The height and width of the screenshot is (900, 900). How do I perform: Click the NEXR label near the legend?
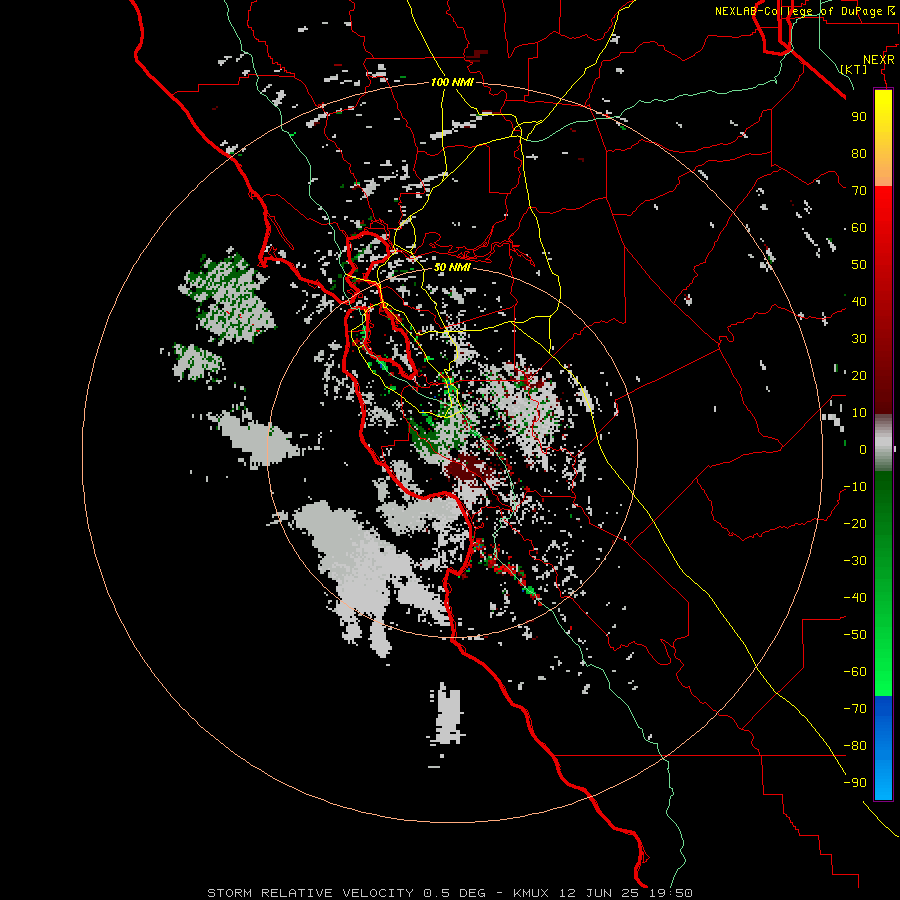[x=879, y=60]
